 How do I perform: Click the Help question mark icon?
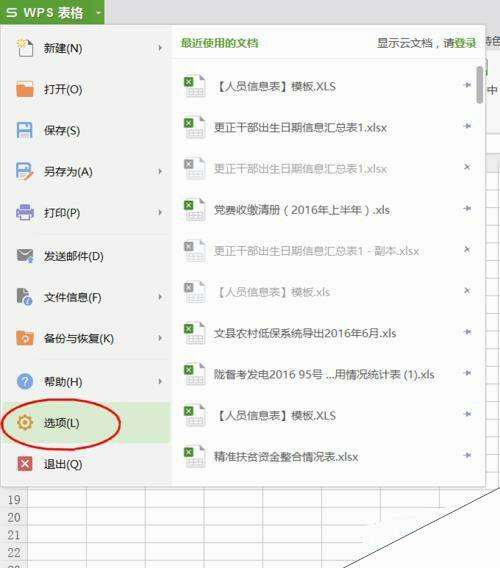coord(25,381)
